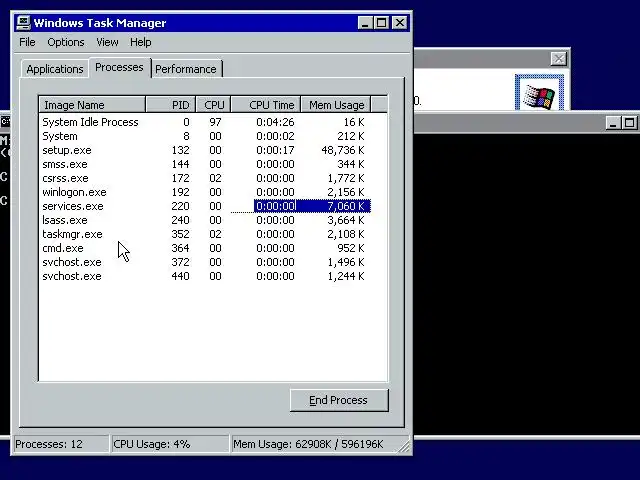Image resolution: width=640 pixels, height=480 pixels.
Task: Click the highlighted 7,060 K memory cell
Action: point(346,206)
